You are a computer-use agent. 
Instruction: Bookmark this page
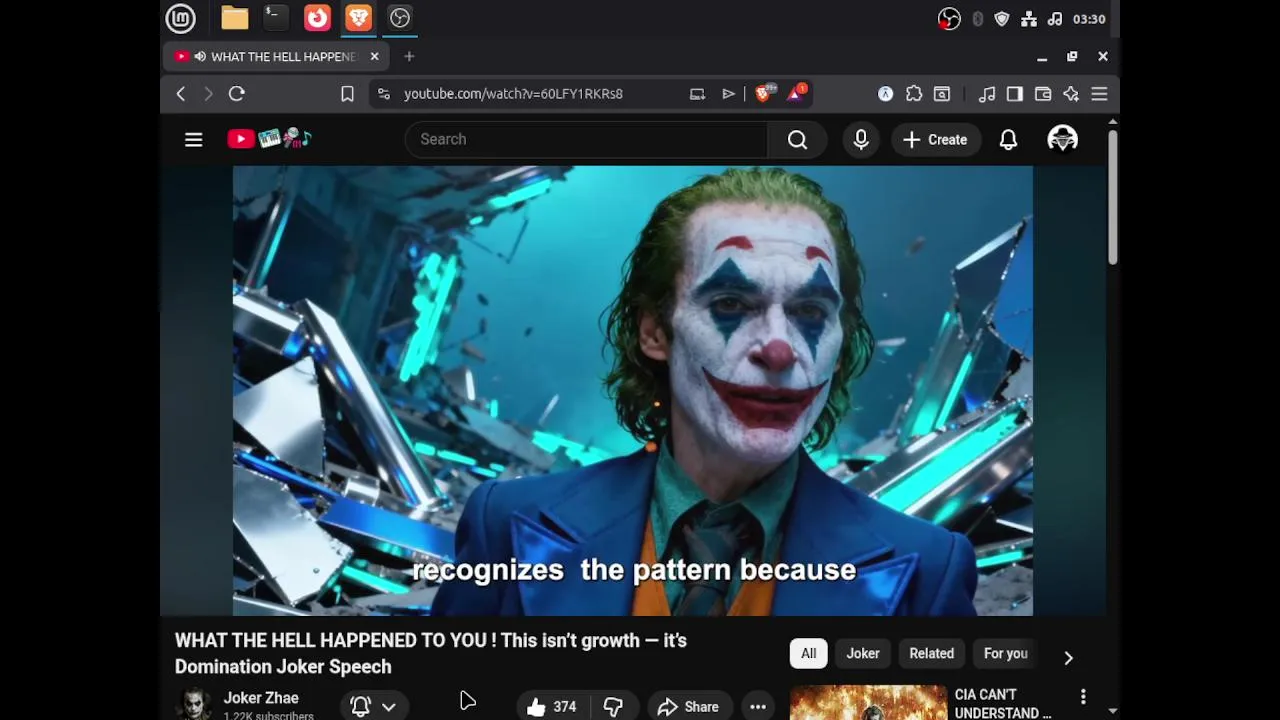[x=347, y=94]
